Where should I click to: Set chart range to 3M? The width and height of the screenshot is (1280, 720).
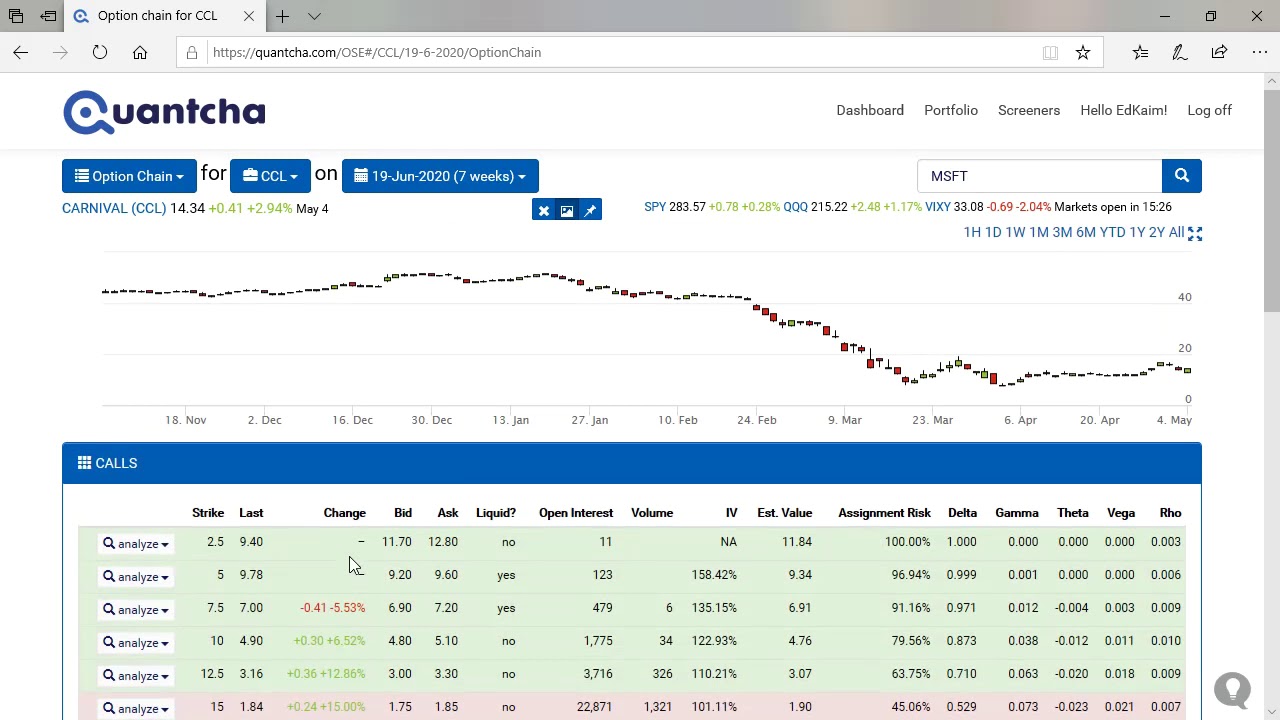(1062, 232)
